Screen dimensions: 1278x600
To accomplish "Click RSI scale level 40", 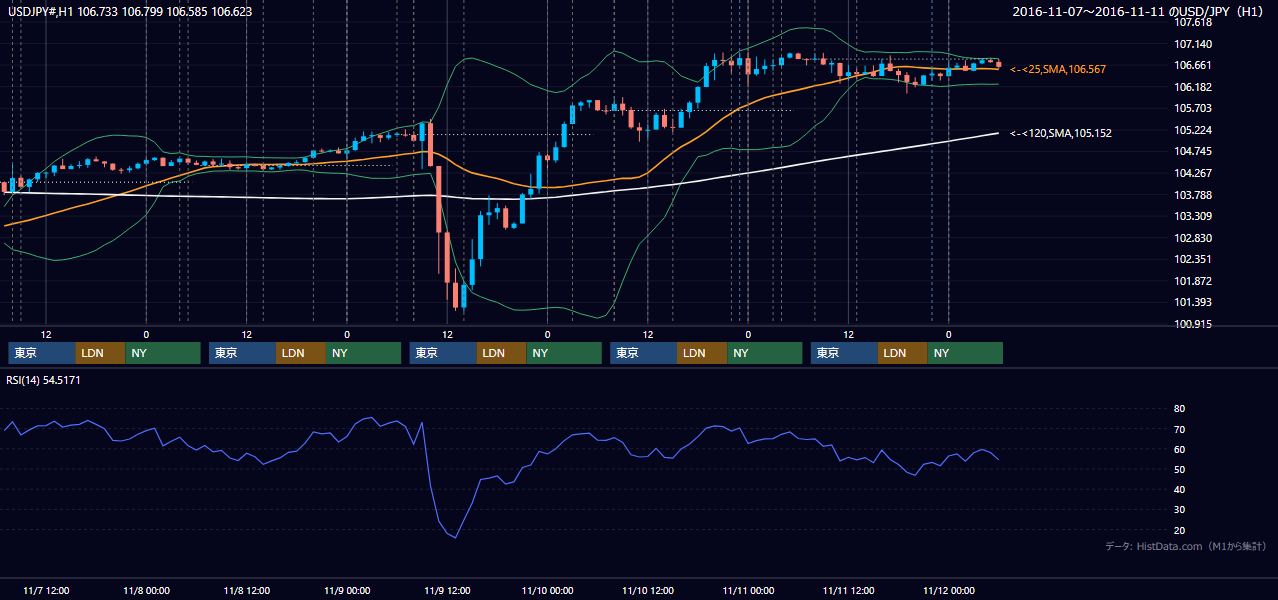I will [x=1179, y=489].
